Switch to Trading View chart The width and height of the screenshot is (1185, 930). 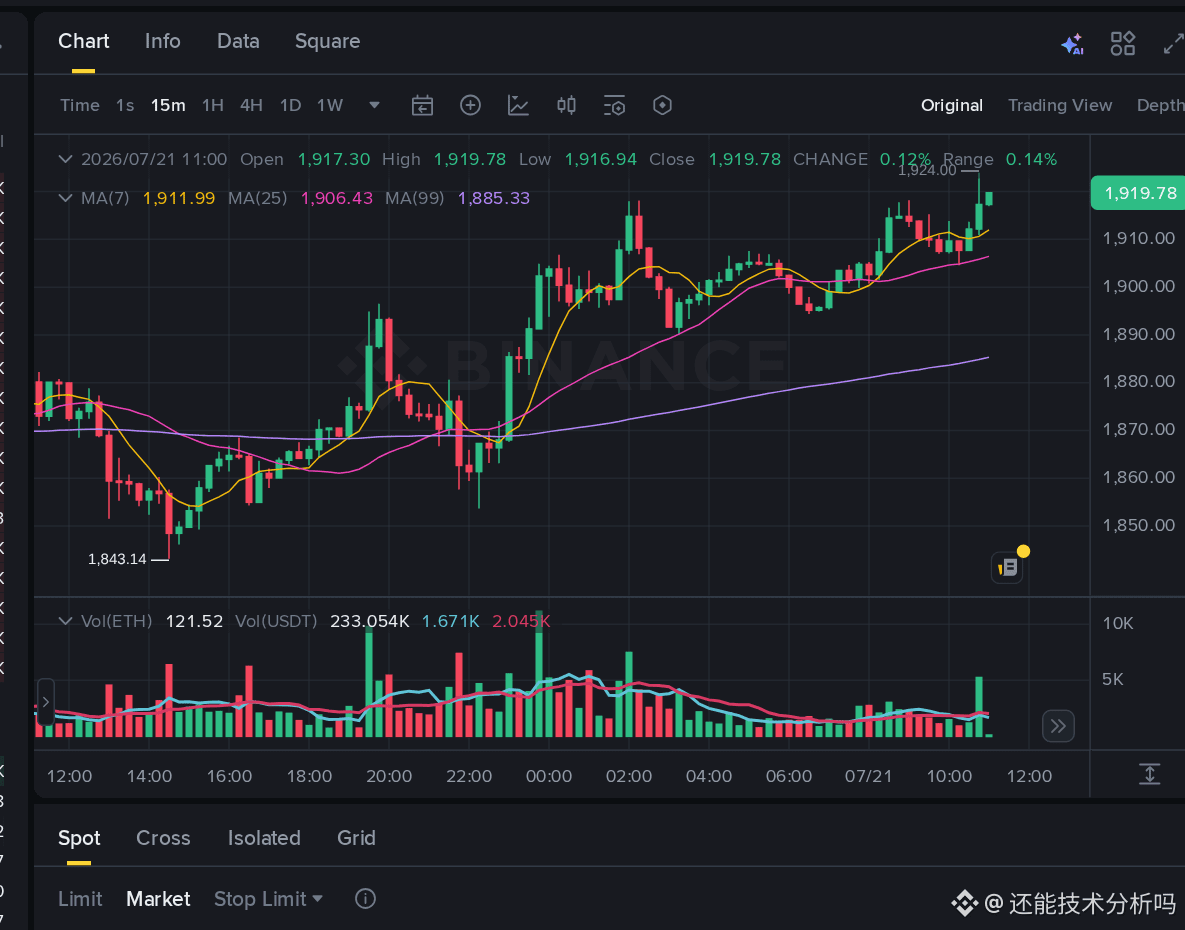pyautogui.click(x=1060, y=105)
